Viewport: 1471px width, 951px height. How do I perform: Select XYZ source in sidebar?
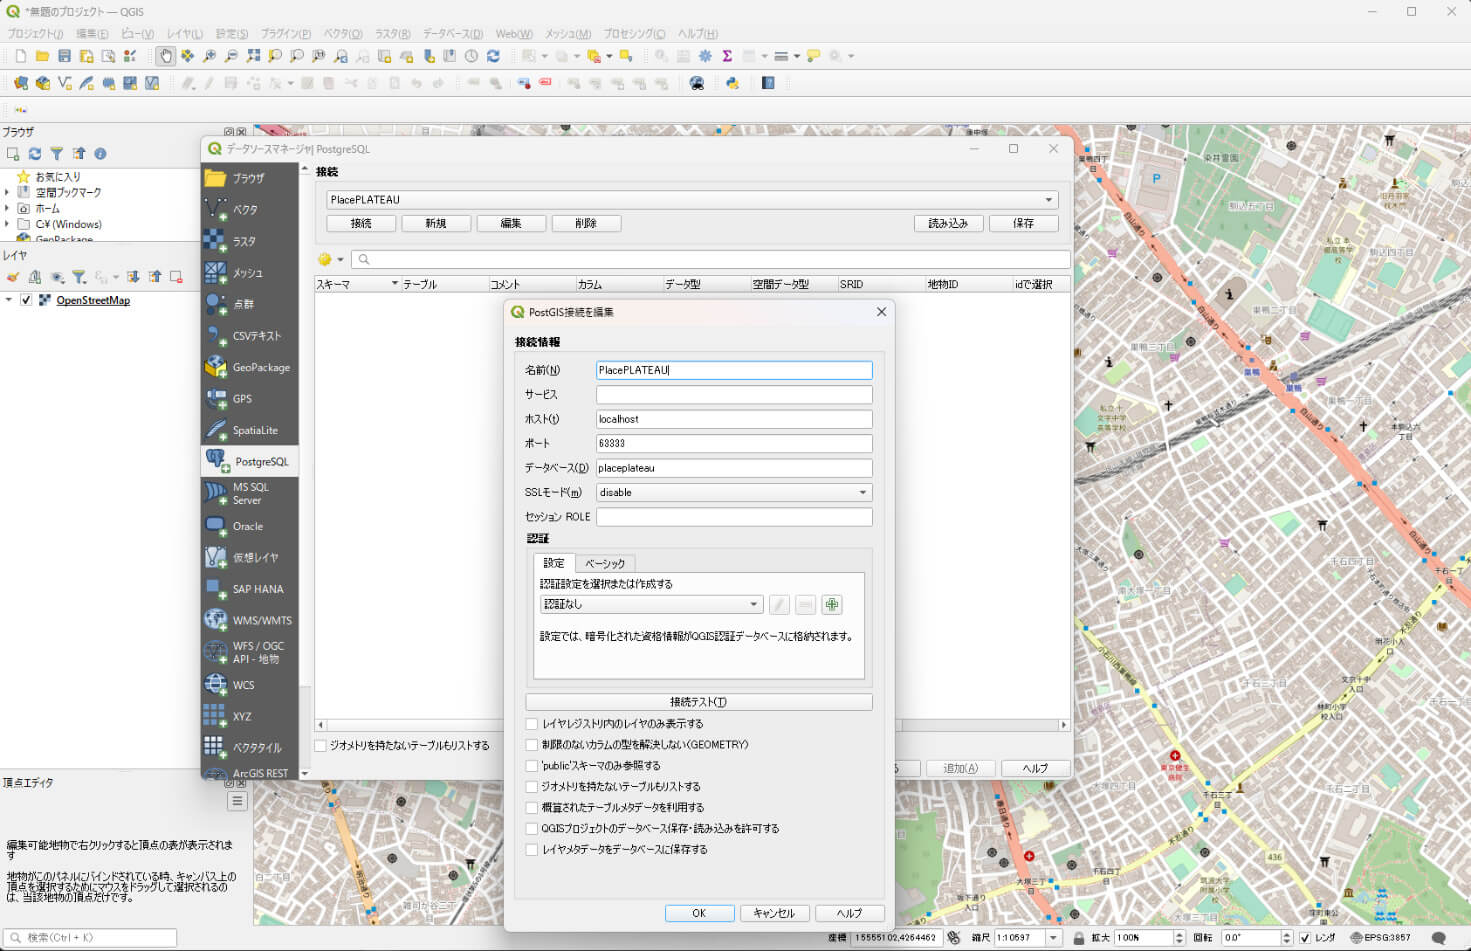[250, 716]
